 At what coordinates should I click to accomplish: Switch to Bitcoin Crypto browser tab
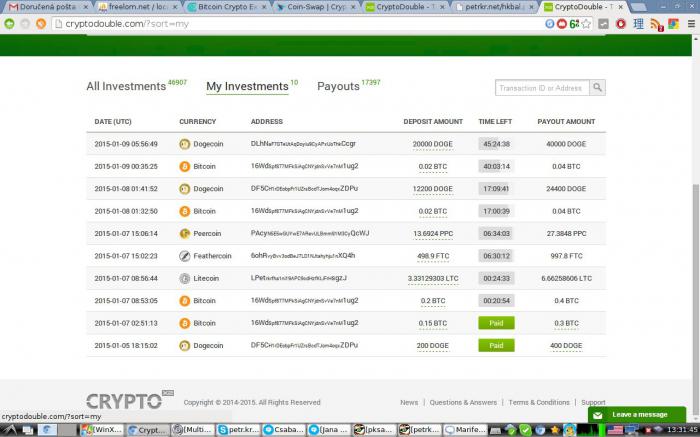coord(228,7)
